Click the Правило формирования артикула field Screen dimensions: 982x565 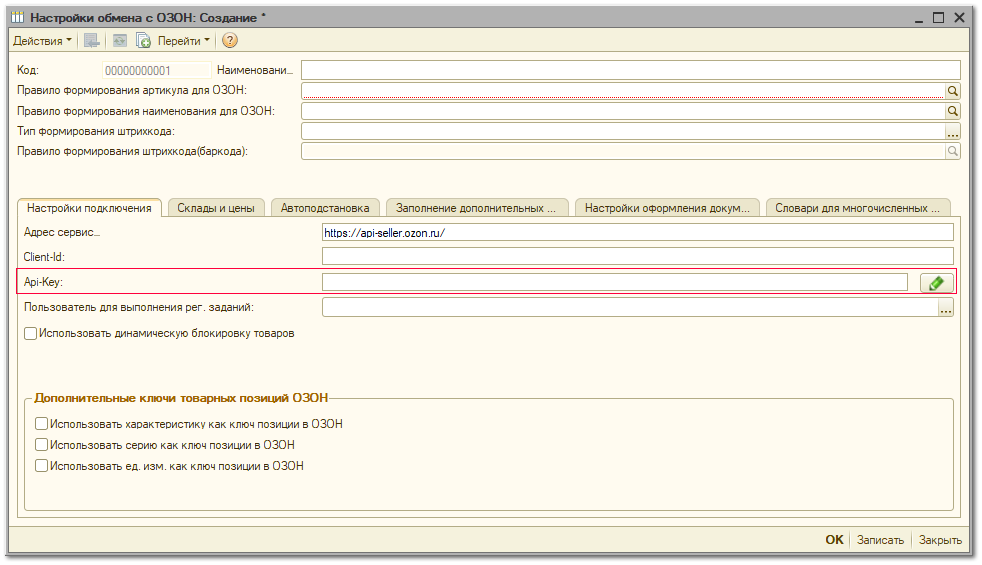pyautogui.click(x=623, y=91)
